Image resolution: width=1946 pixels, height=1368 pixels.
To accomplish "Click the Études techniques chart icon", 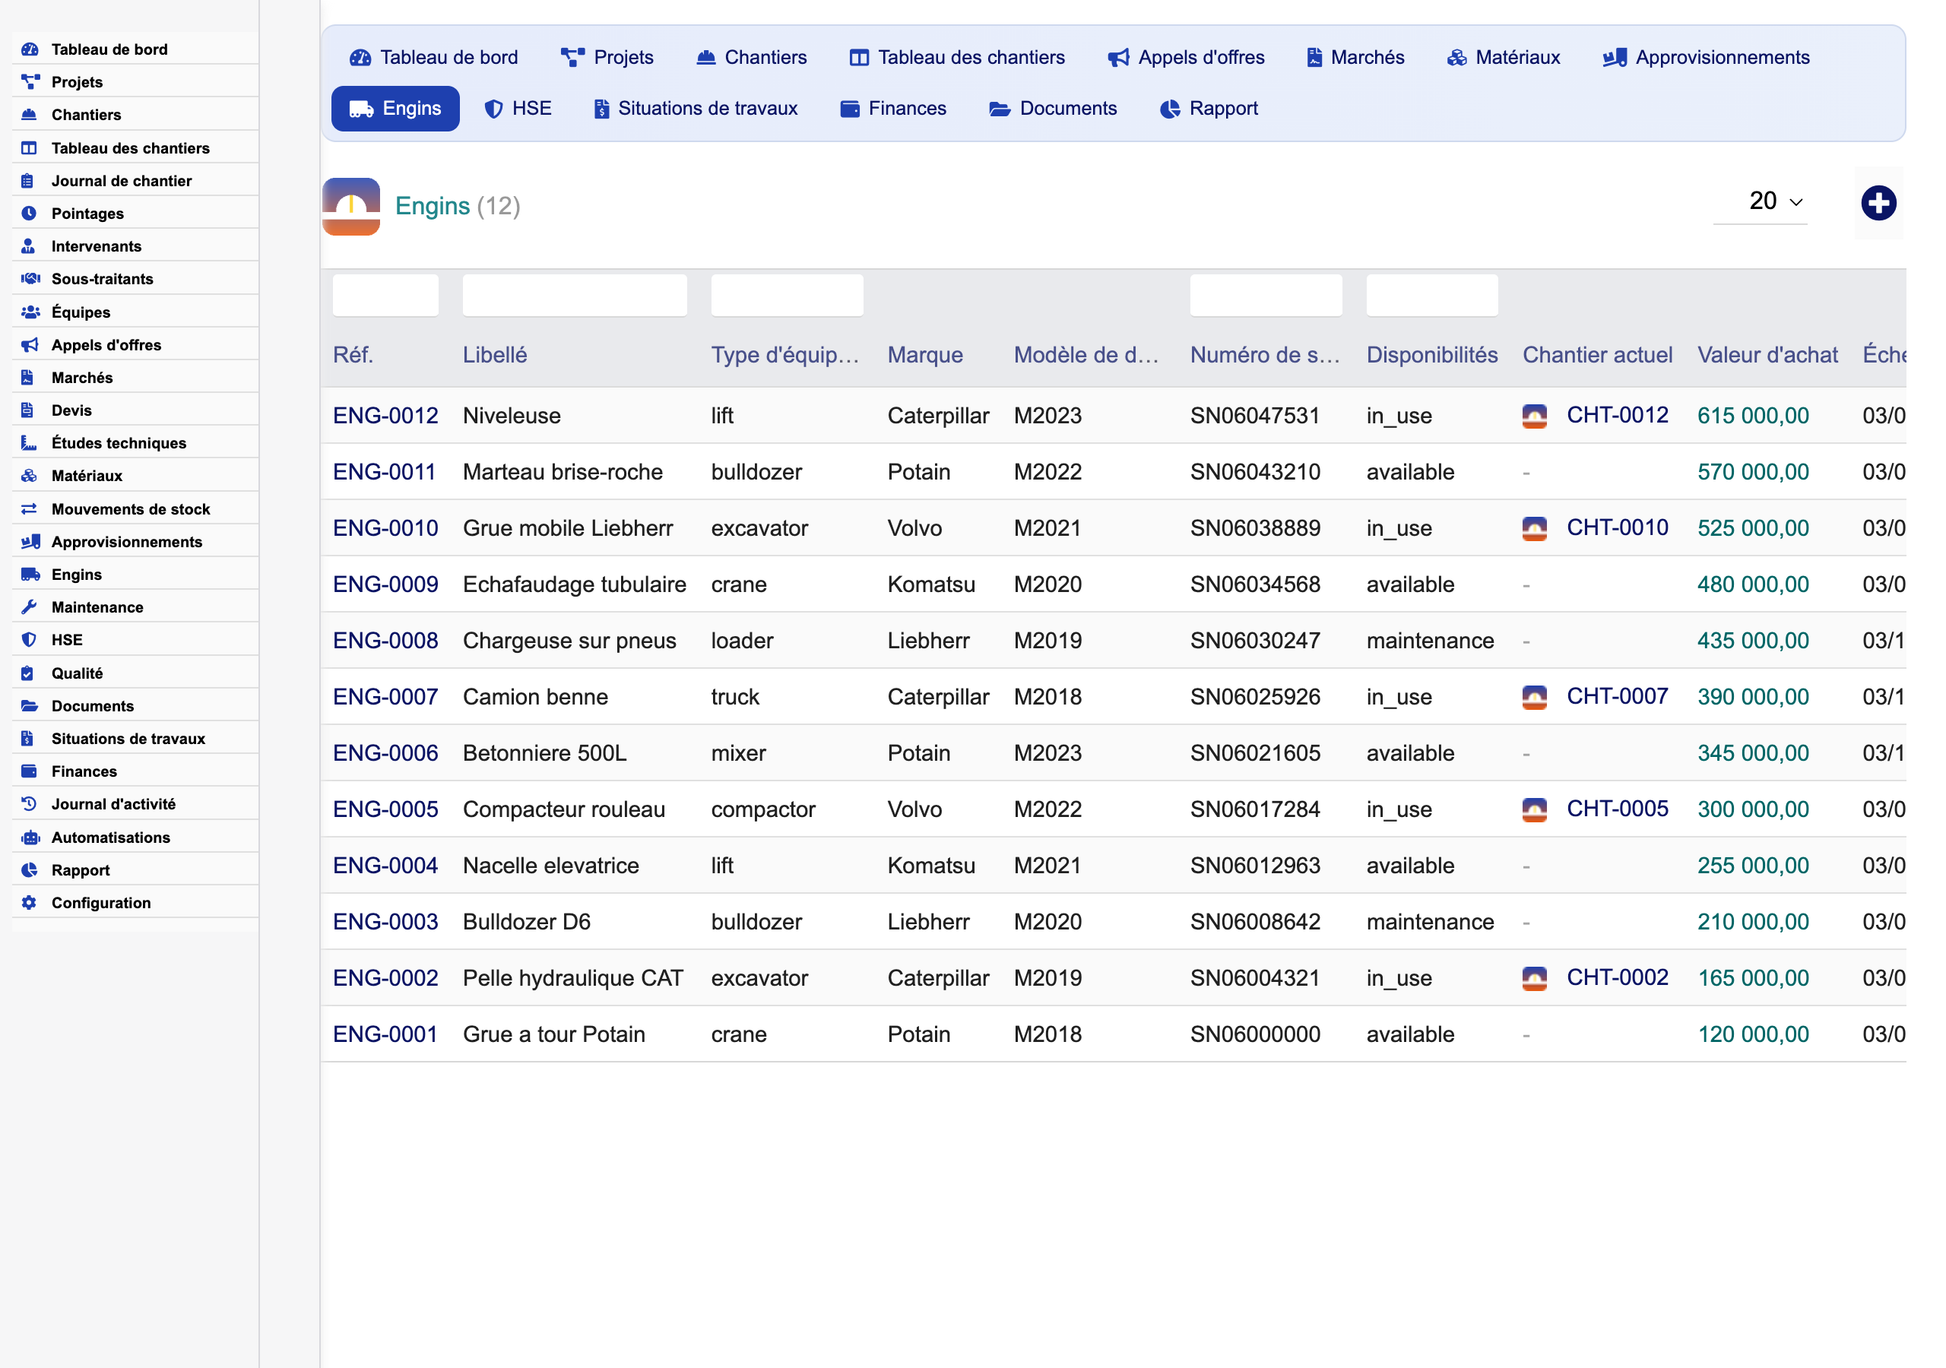I will point(30,443).
